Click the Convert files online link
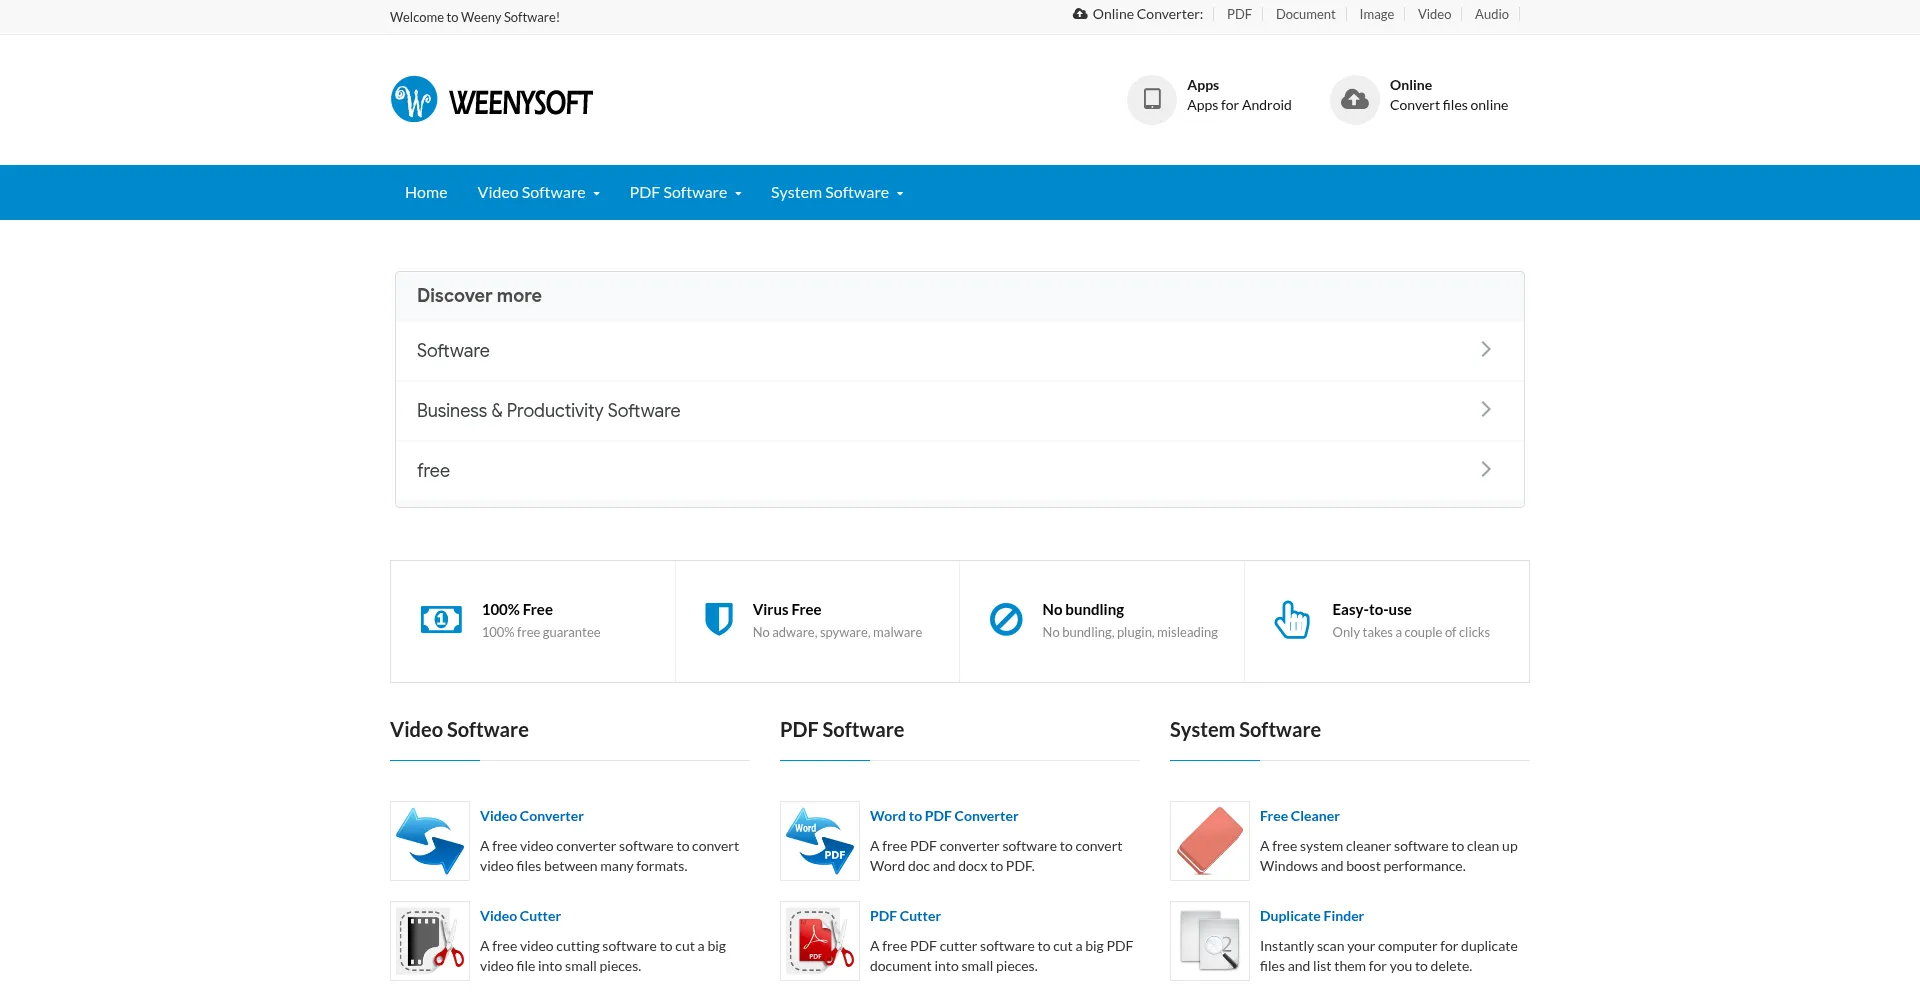Image resolution: width=1920 pixels, height=993 pixels. pos(1448,105)
